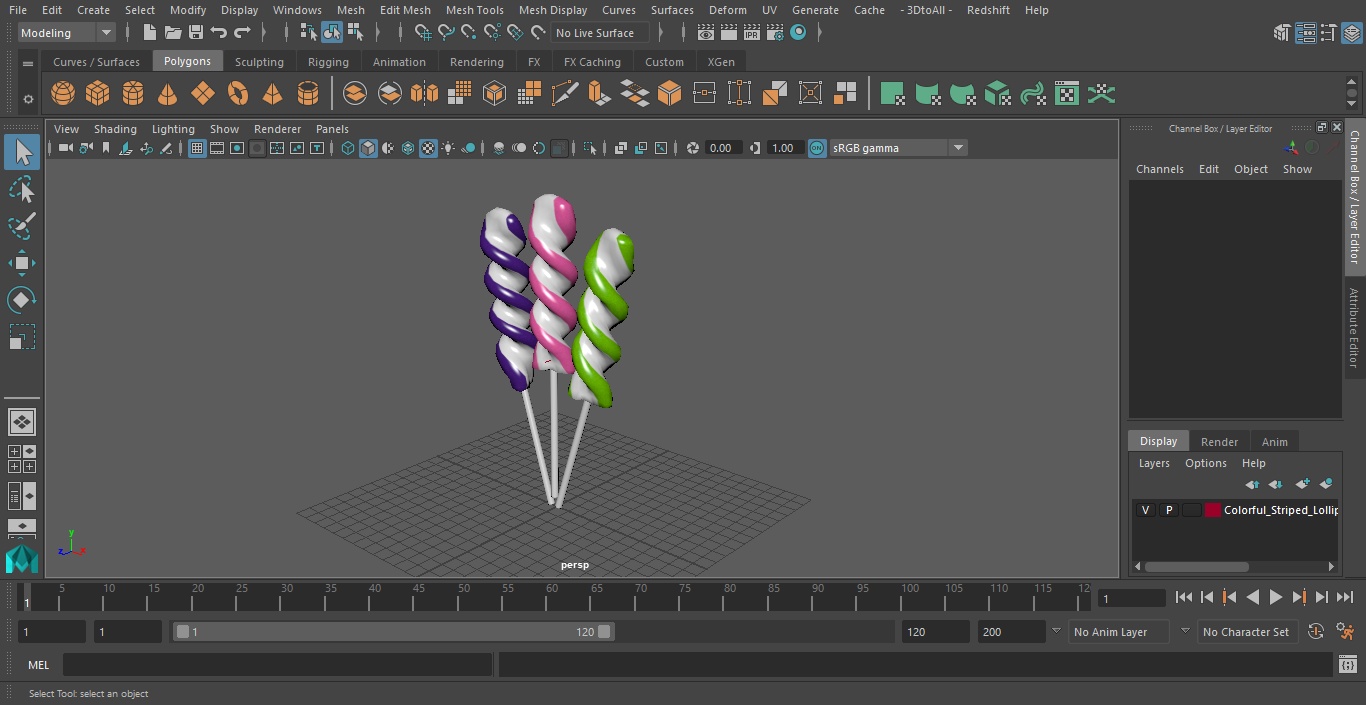Viewport: 1366px width, 705px height.
Task: Create a polygon sphere from the shelf
Action: click(63, 94)
